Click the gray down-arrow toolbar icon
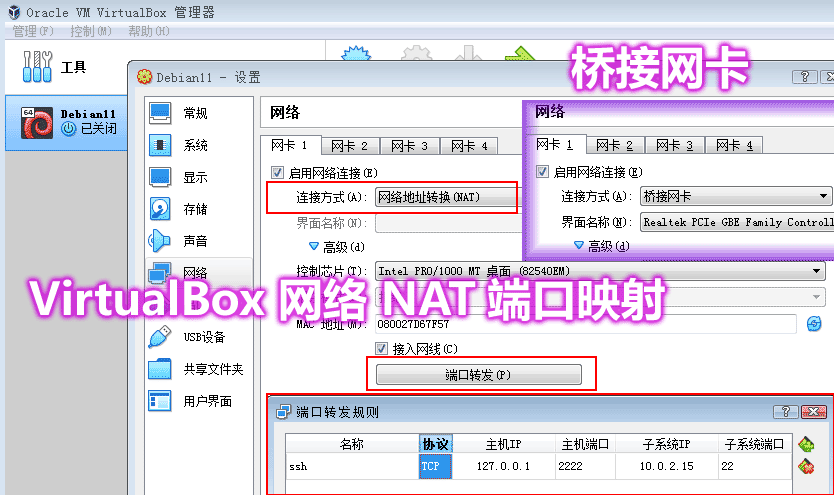This screenshot has width=834, height=495. [x=468, y=53]
